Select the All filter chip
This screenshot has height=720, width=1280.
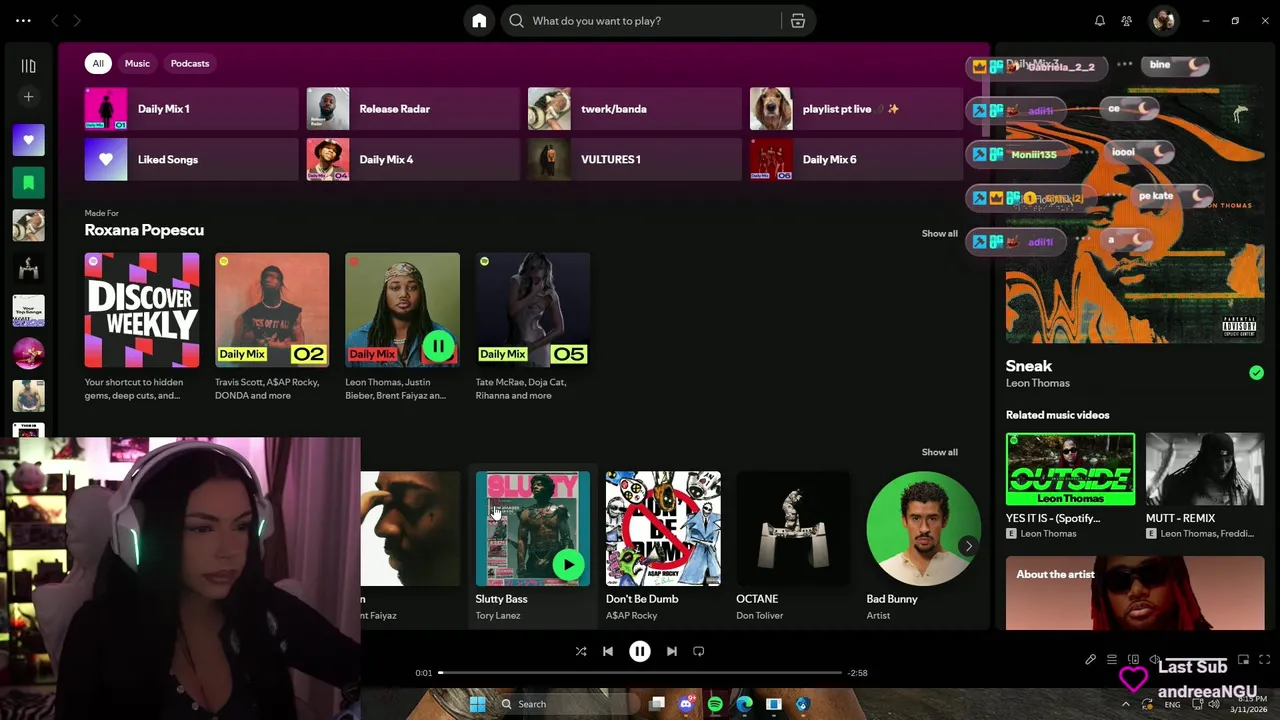point(98,63)
